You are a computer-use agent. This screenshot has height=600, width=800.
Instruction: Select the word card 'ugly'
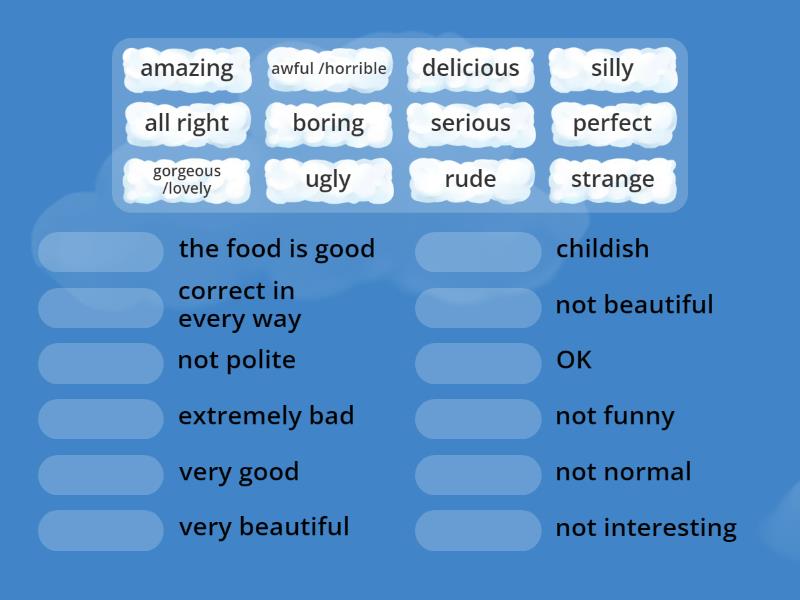pyautogui.click(x=329, y=180)
